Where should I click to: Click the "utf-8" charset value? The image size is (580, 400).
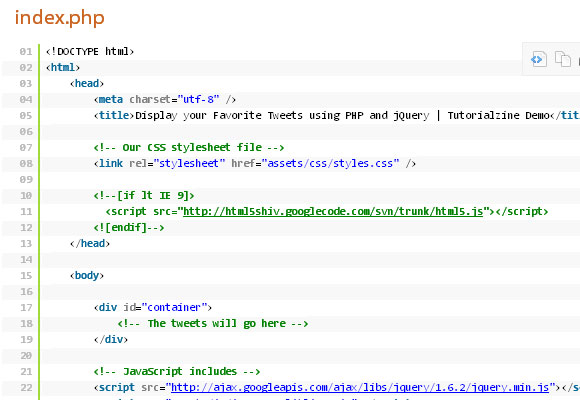tap(198, 100)
